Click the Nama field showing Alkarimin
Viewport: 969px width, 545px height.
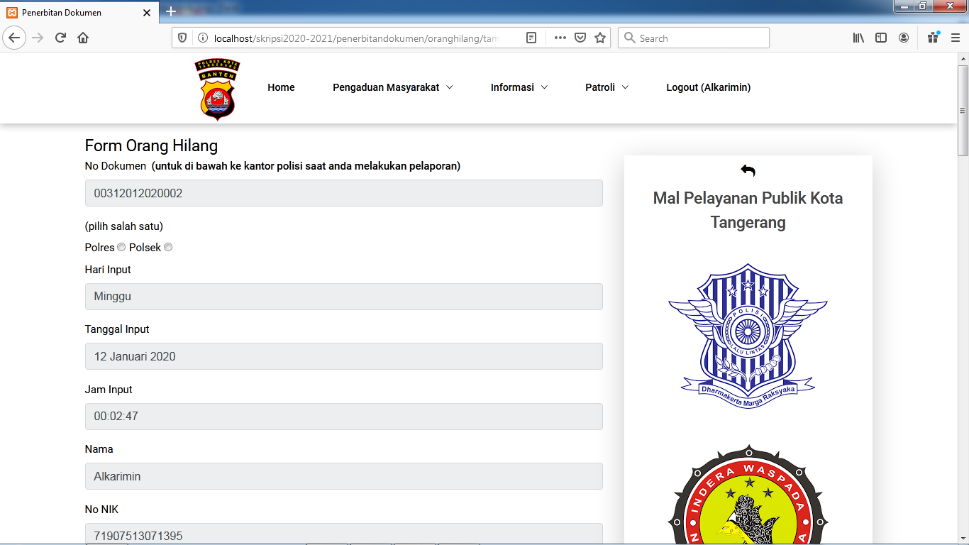coord(344,476)
